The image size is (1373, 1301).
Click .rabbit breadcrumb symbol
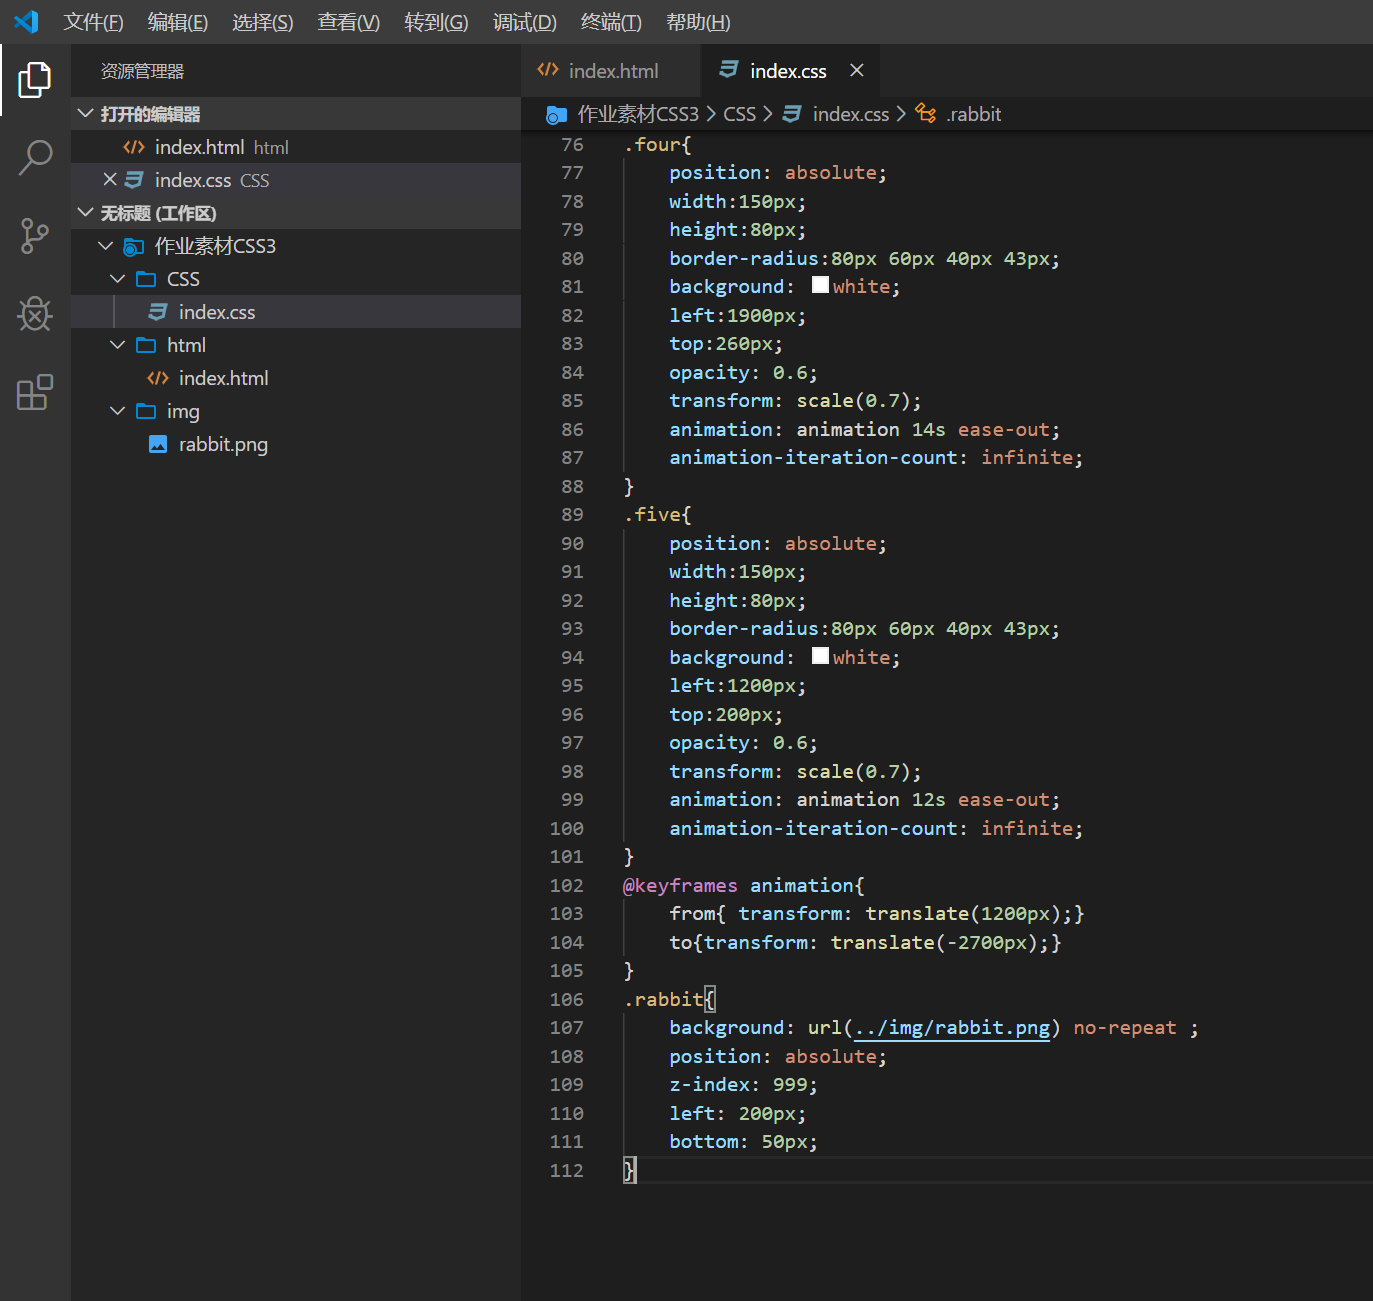[x=974, y=114]
